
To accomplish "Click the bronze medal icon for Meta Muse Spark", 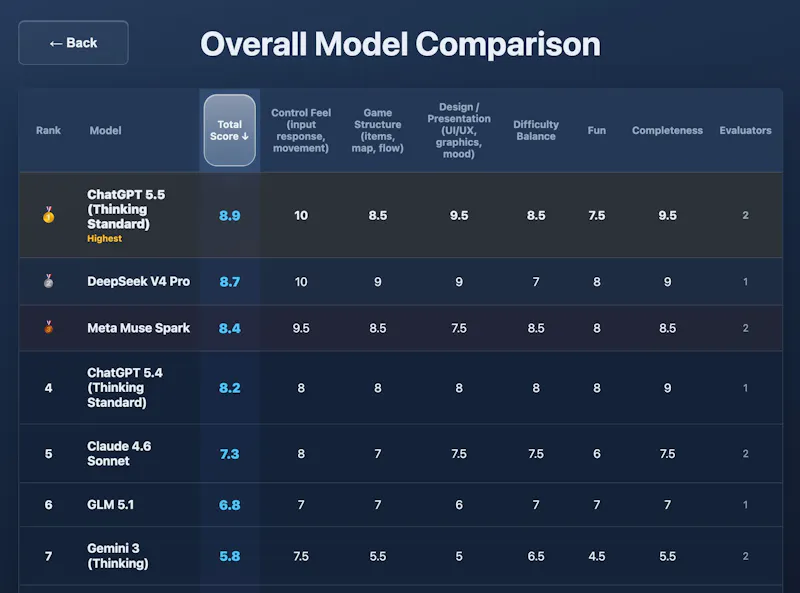I will tap(48, 327).
